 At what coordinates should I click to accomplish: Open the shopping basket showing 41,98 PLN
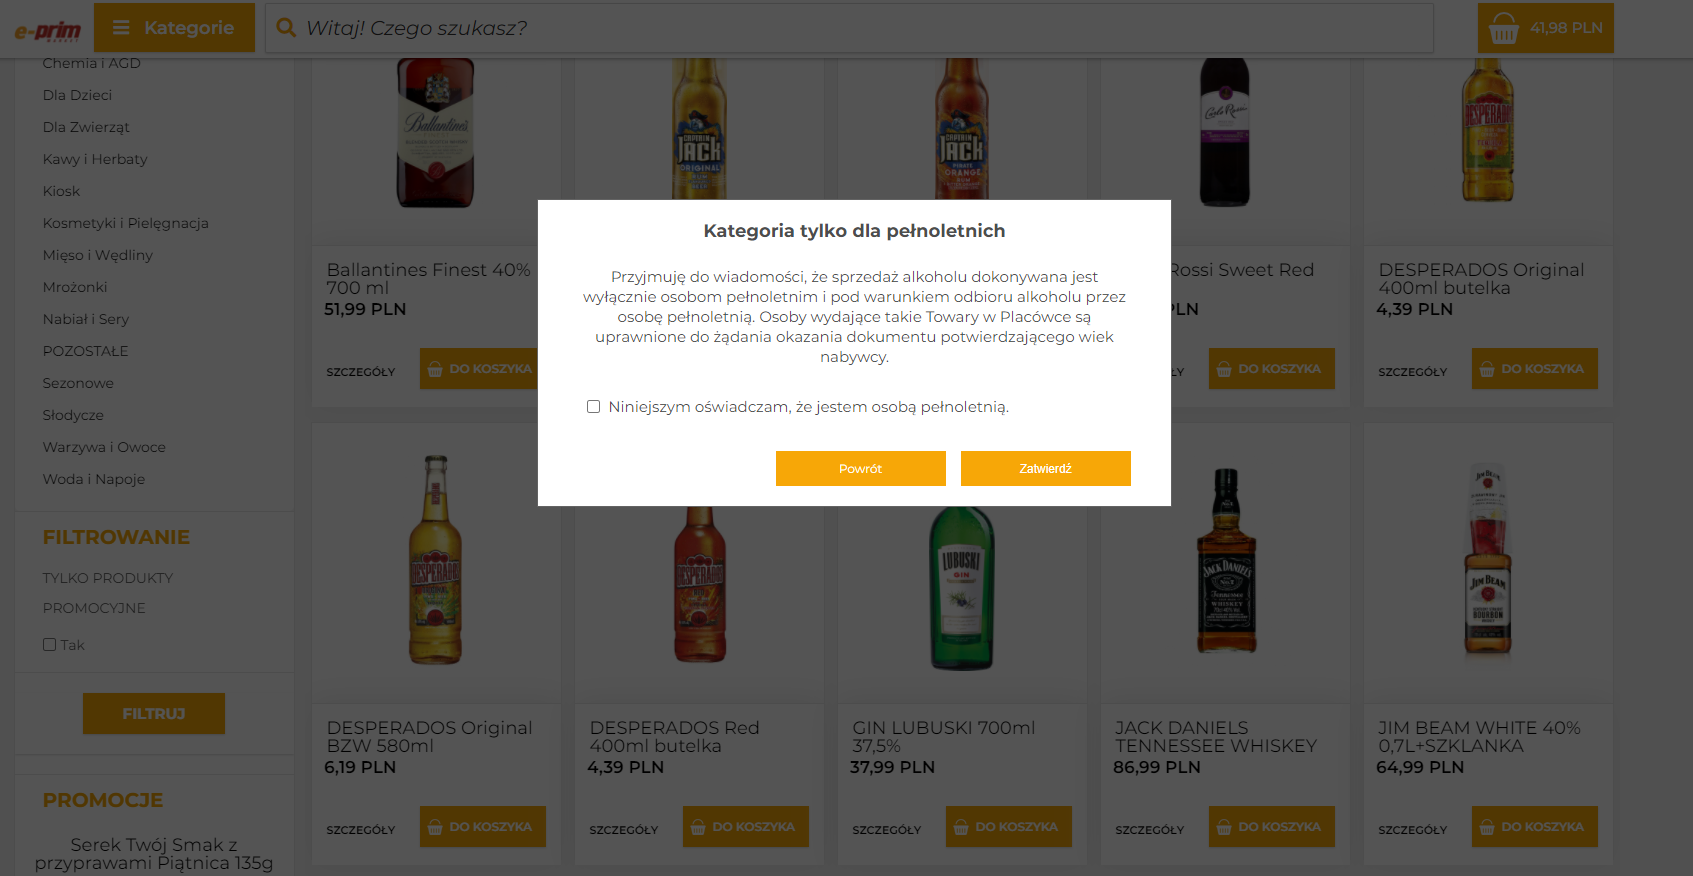tap(1545, 28)
